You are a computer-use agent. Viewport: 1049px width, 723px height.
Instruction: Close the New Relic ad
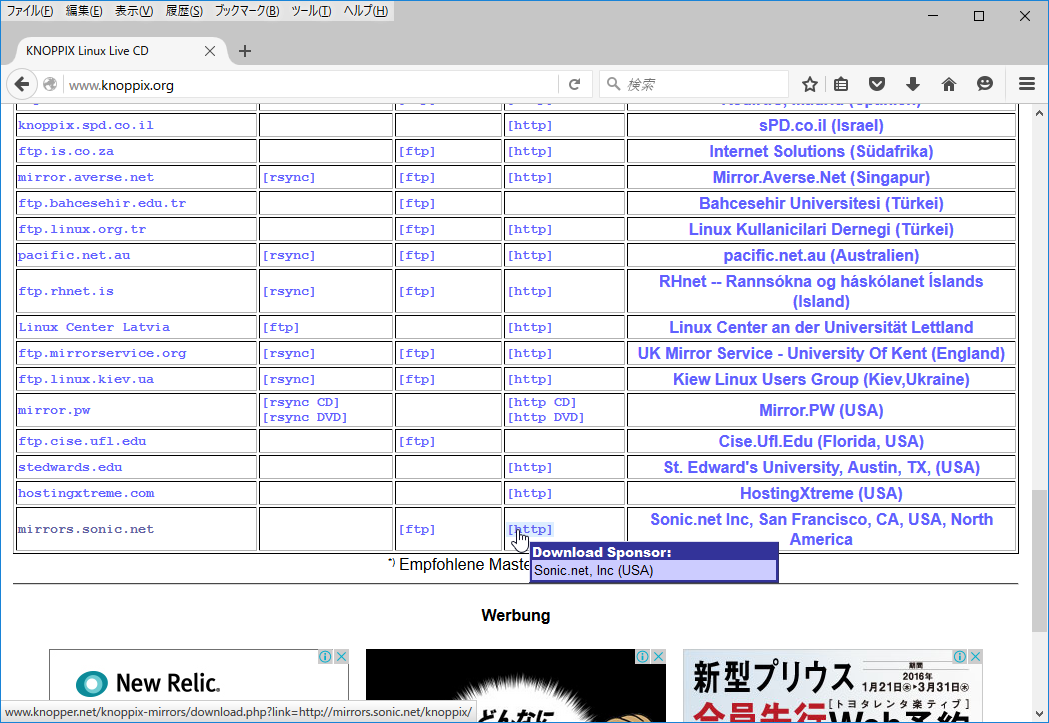click(x=341, y=656)
